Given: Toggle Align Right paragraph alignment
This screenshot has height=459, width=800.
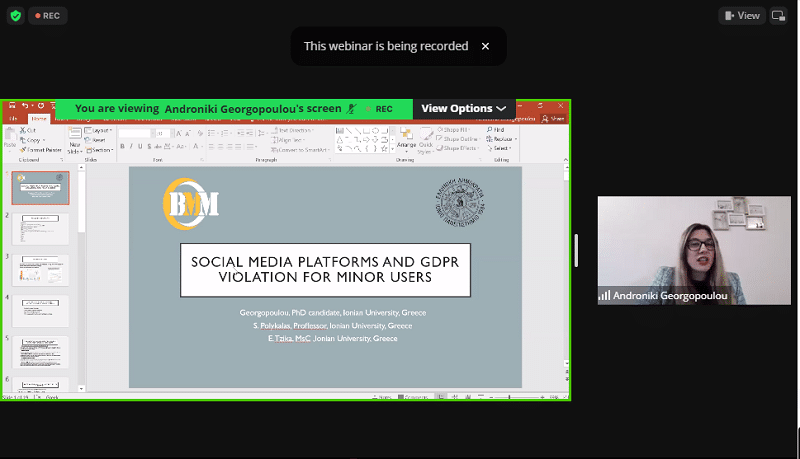Looking at the screenshot, I should pos(230,146).
